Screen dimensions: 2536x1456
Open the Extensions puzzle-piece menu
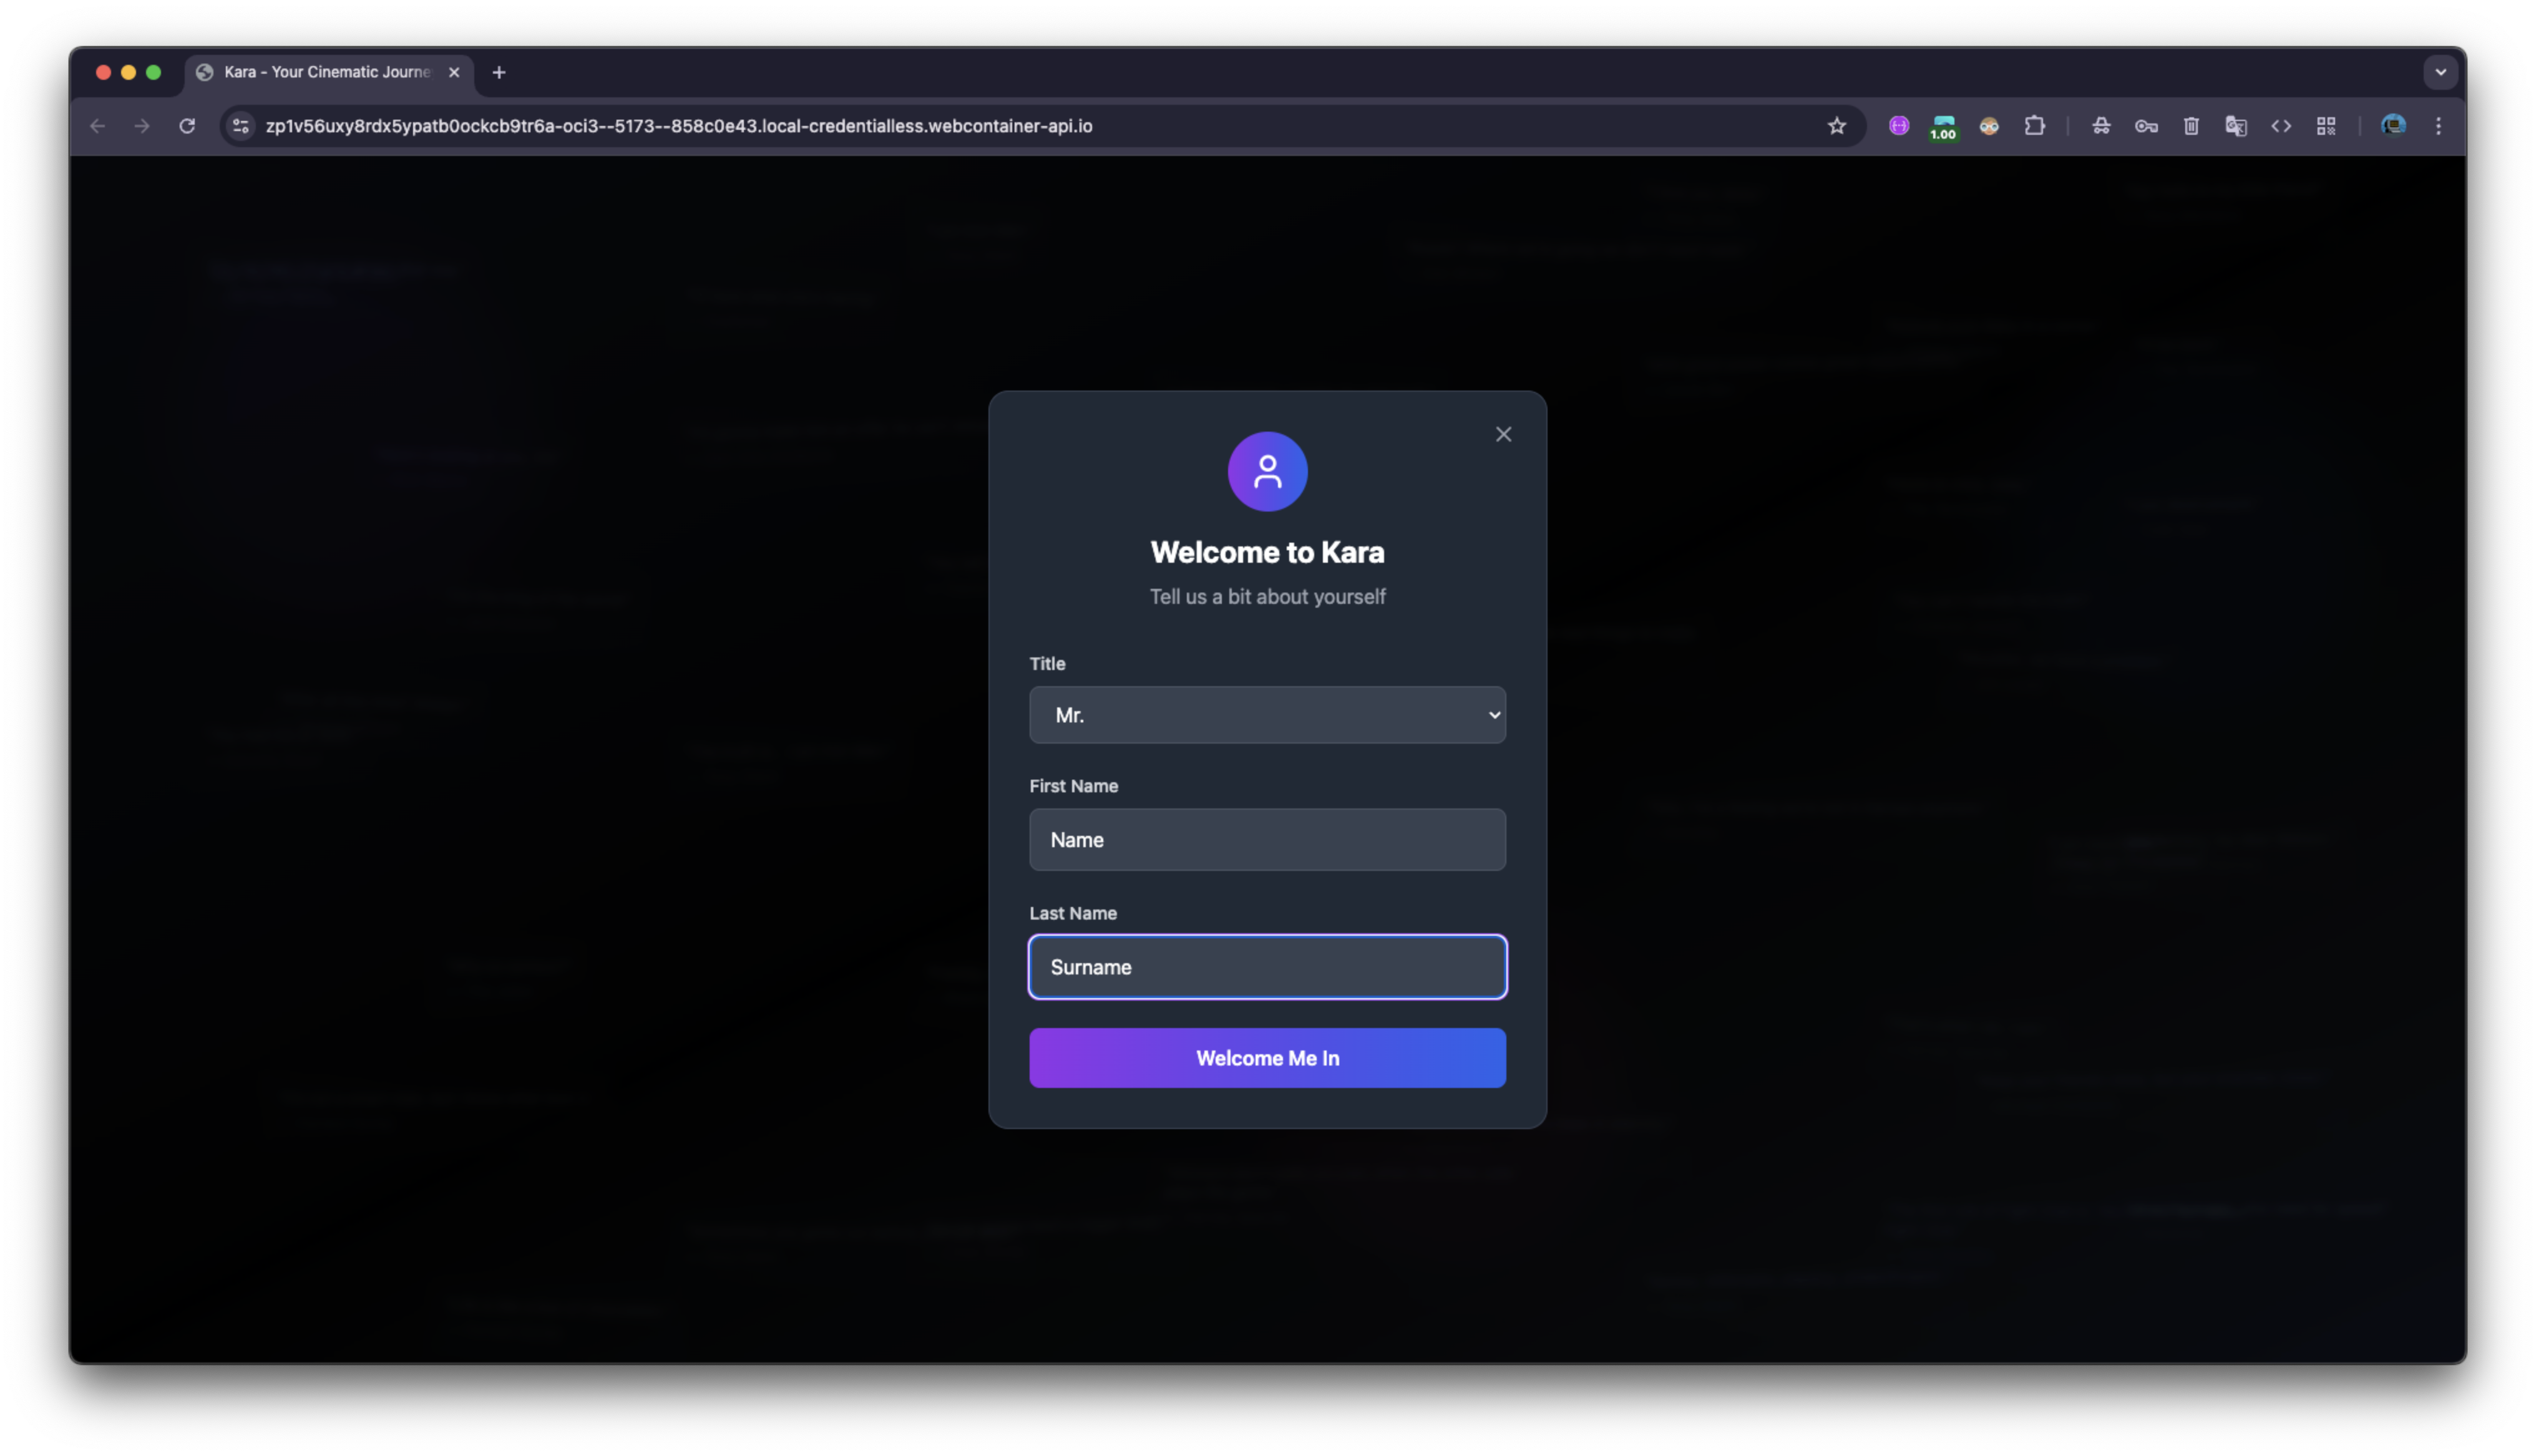coord(2034,126)
